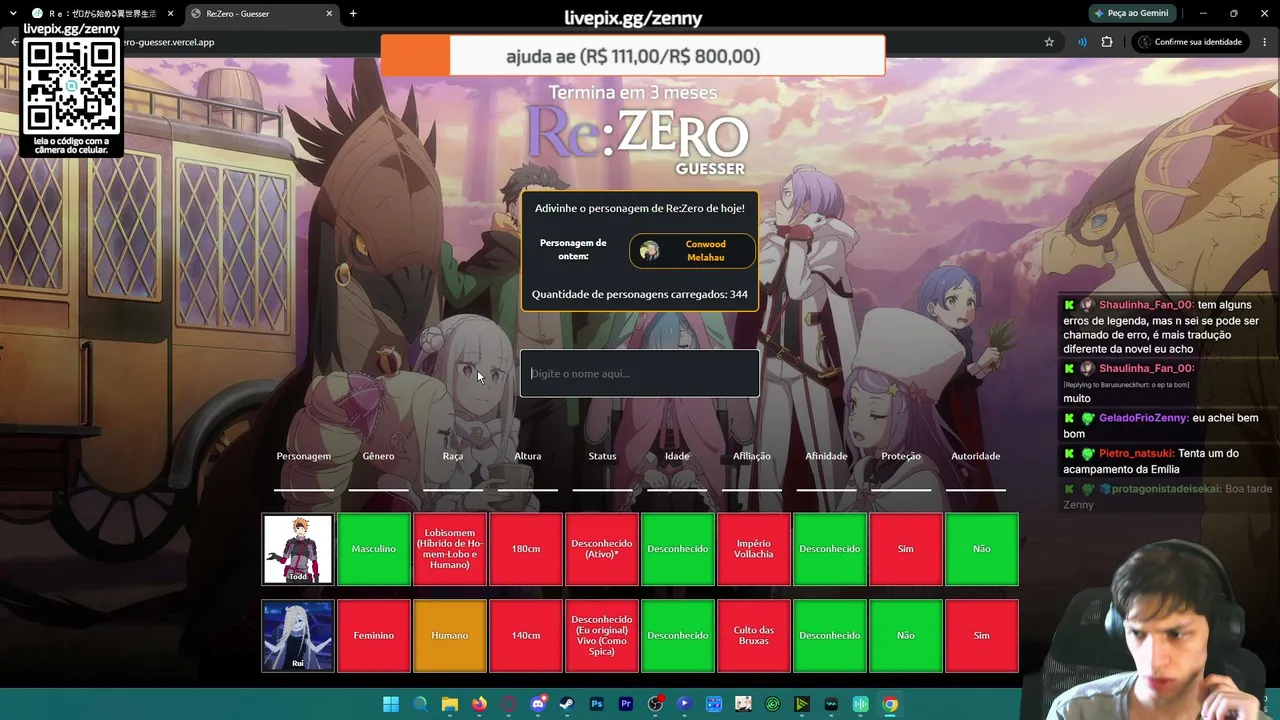Open File Explorer from the taskbar

pyautogui.click(x=450, y=704)
